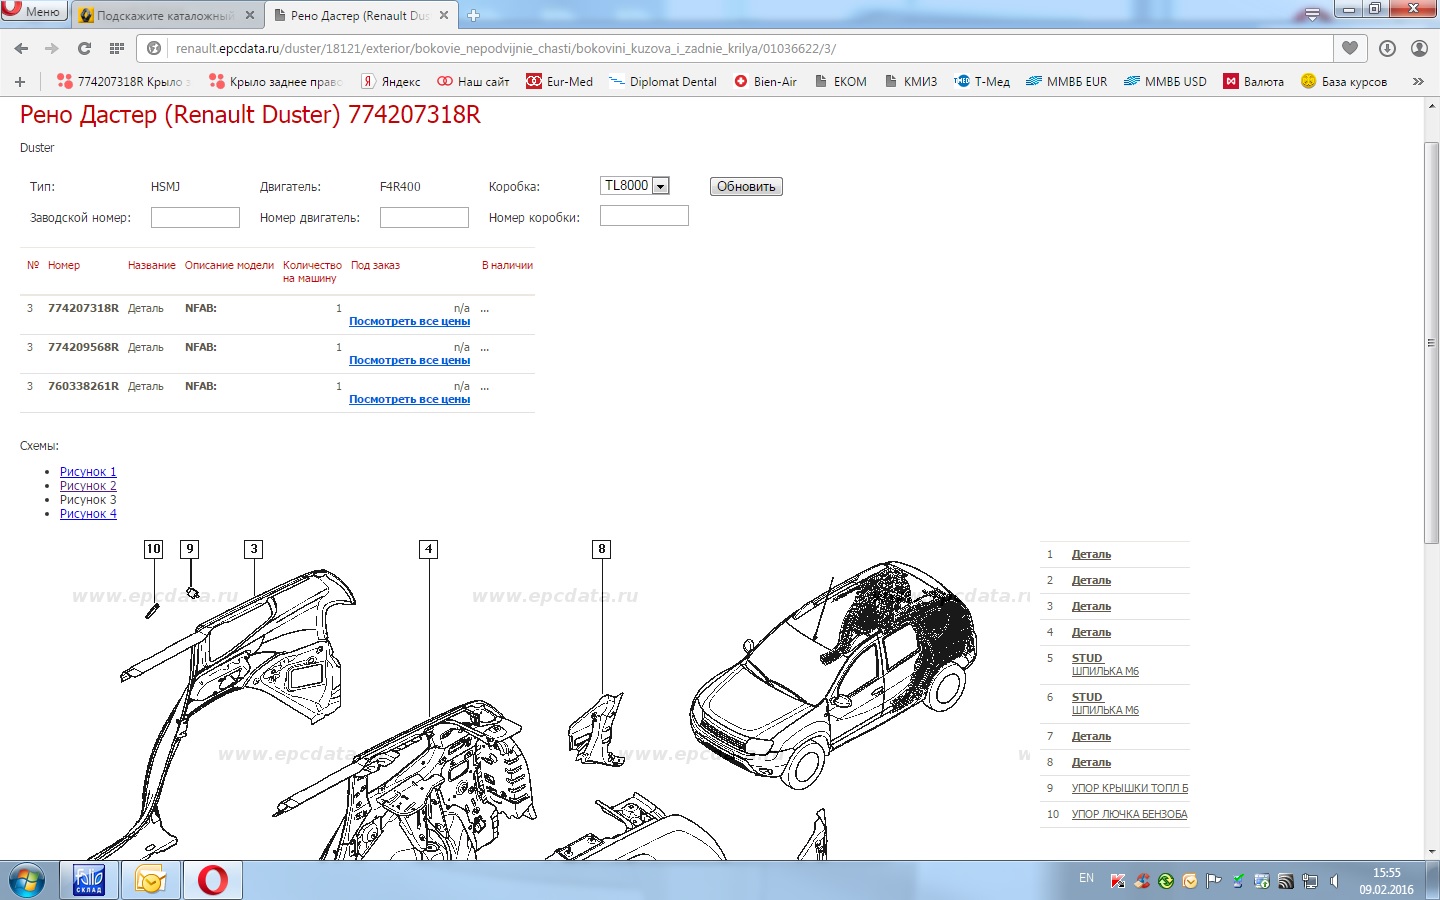
Task: Focus the Заводской номер input field
Action: tap(195, 217)
